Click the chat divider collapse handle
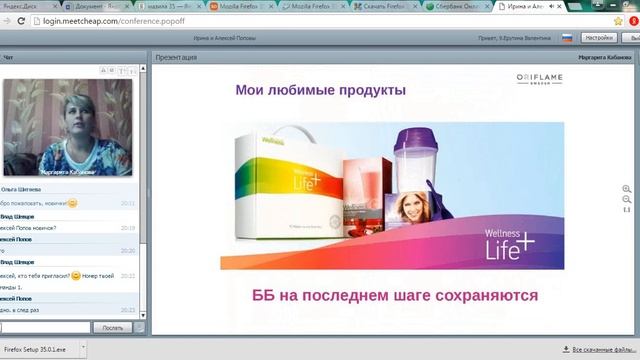 (x=149, y=194)
